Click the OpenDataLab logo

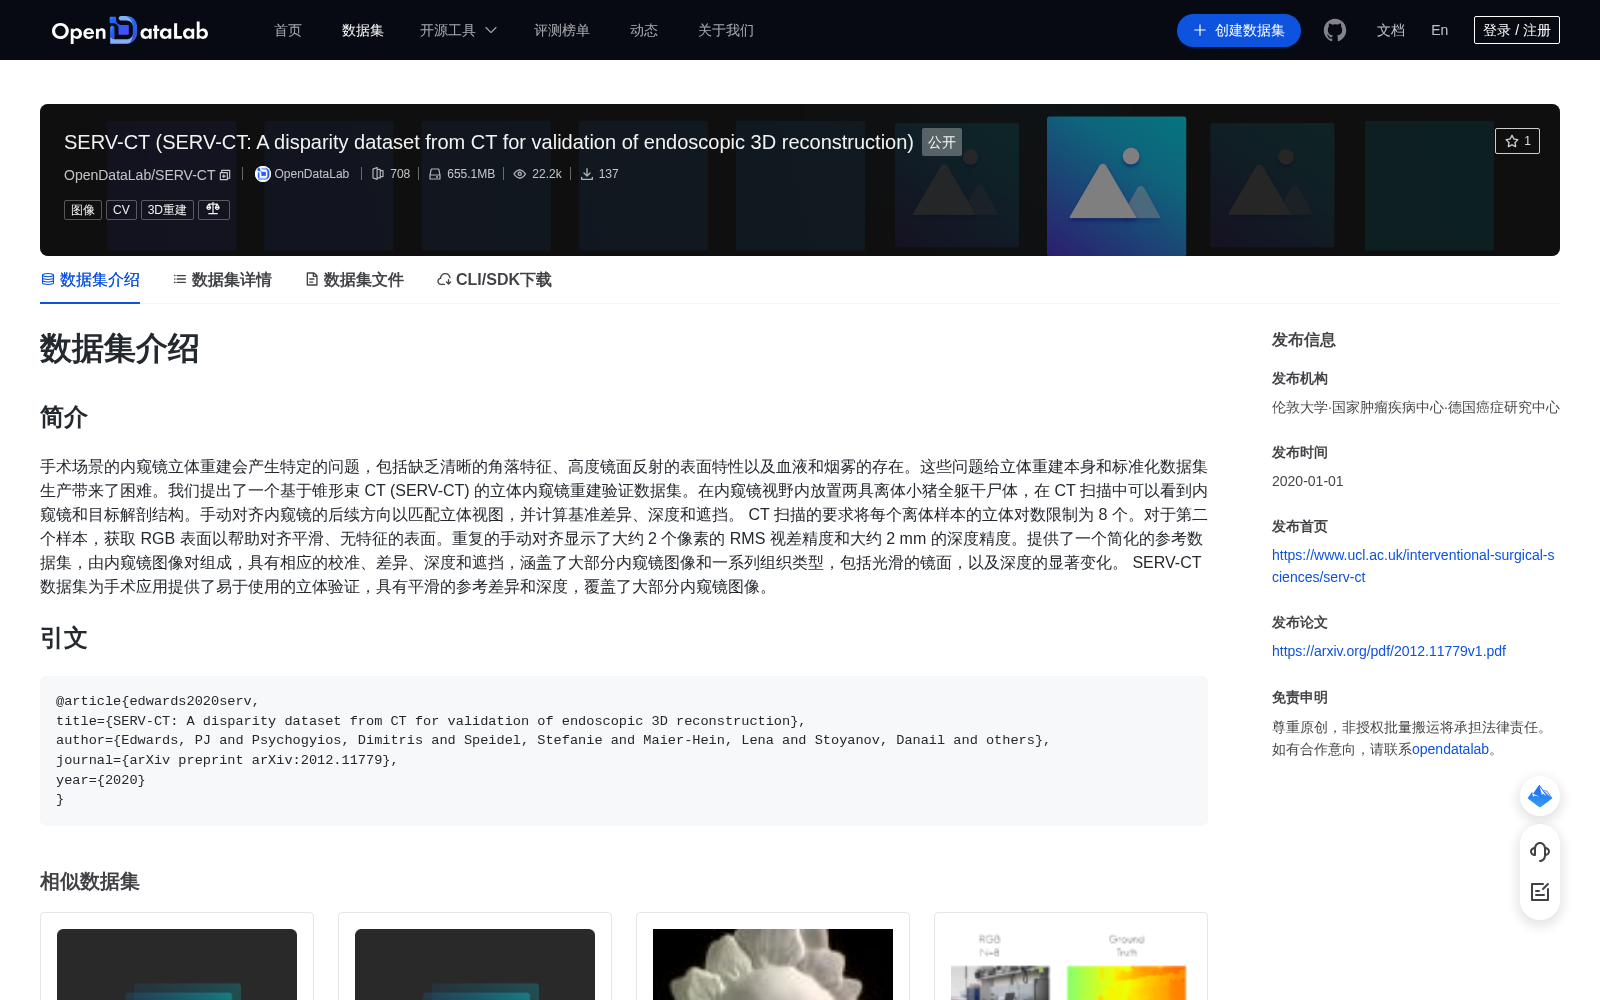(x=130, y=30)
